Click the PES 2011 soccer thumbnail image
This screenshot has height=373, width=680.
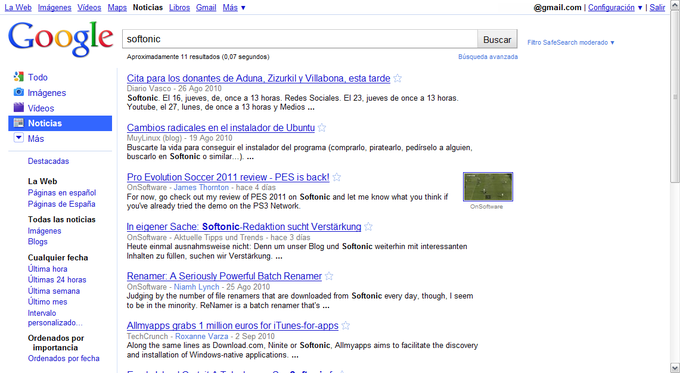click(488, 187)
